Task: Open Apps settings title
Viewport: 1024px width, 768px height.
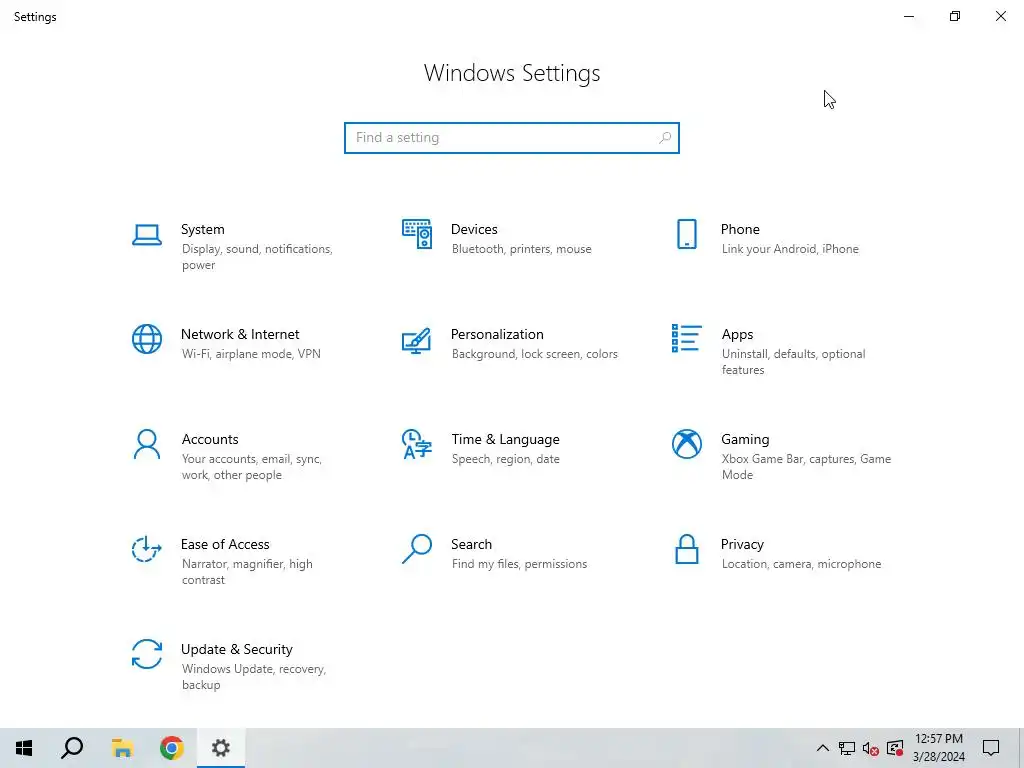Action: [737, 334]
